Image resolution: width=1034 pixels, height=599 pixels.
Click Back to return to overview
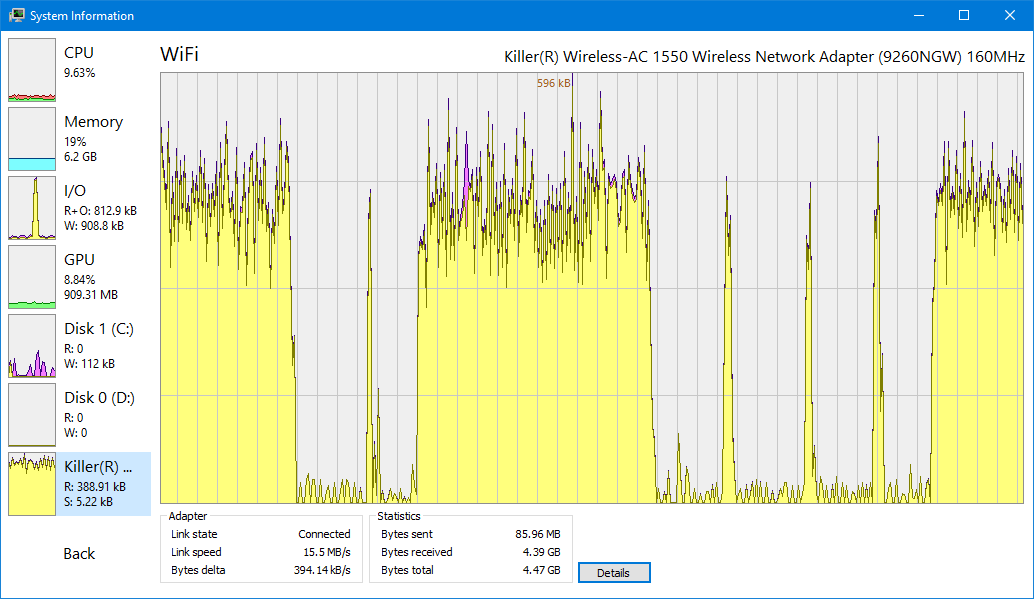coord(79,553)
